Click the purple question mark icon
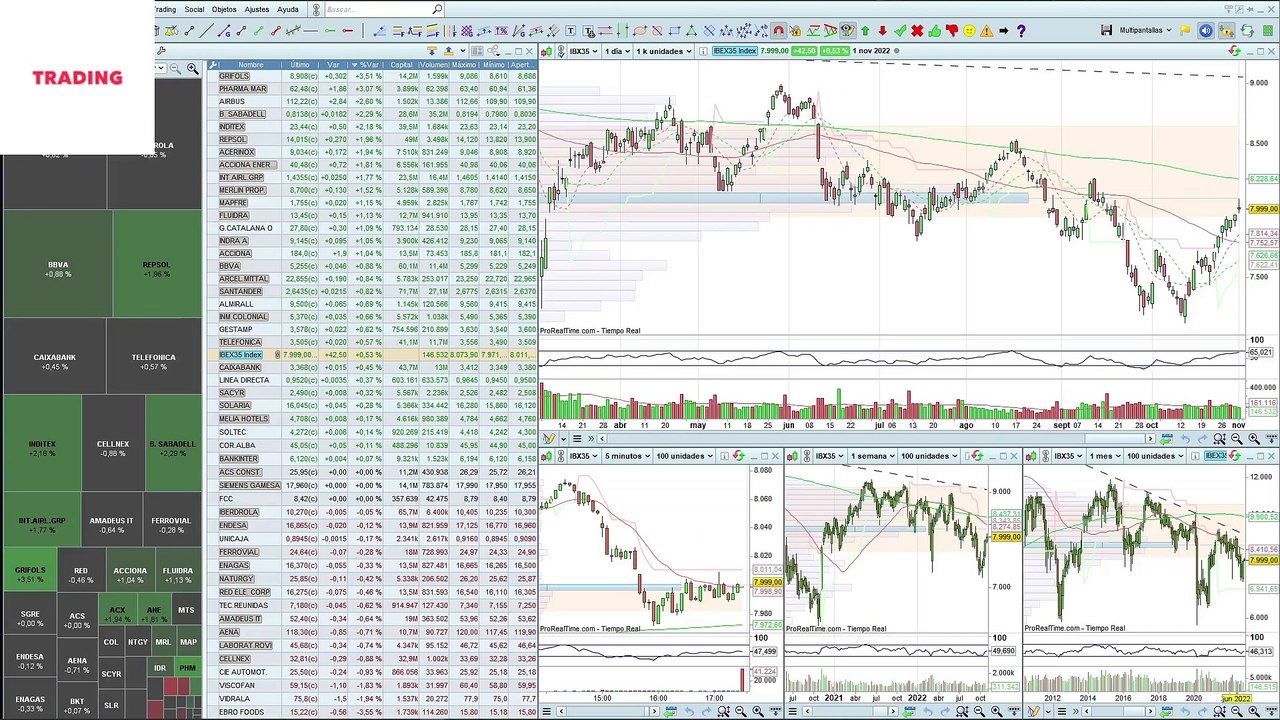This screenshot has height=720, width=1280. click(1021, 31)
